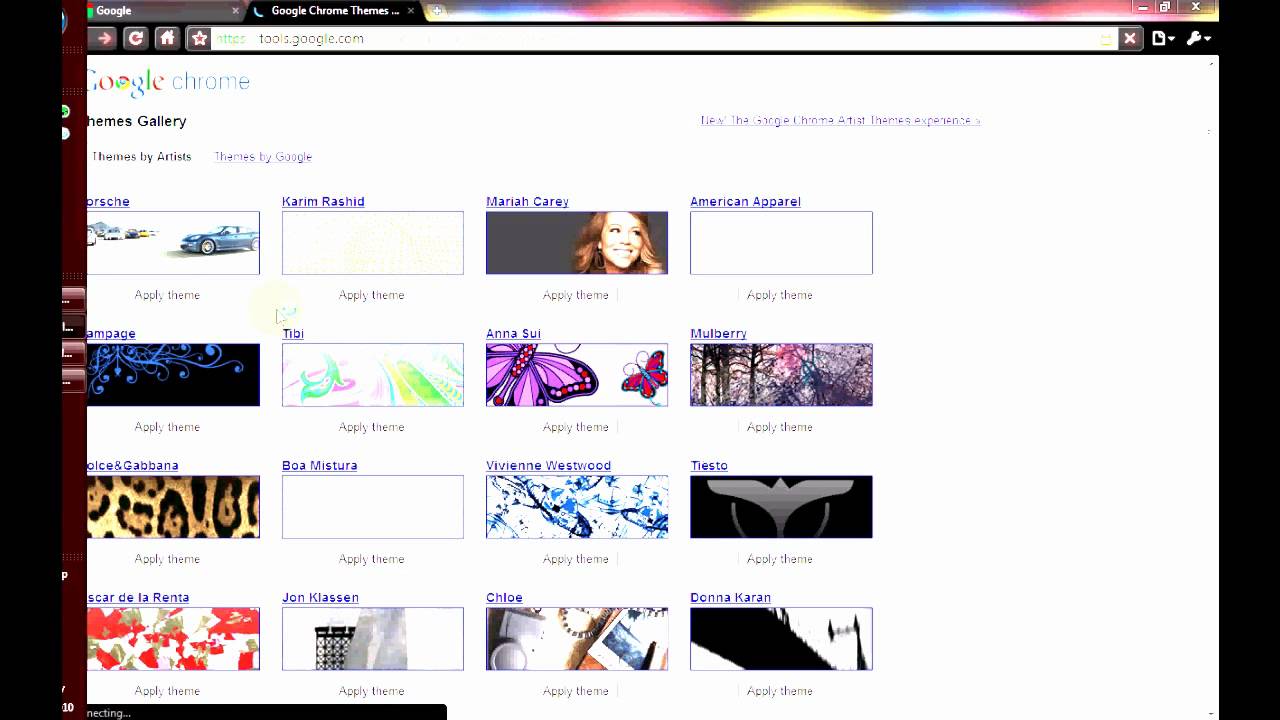Apply theme under Tibi
Screen dimensions: 1280x720
tap(371, 427)
